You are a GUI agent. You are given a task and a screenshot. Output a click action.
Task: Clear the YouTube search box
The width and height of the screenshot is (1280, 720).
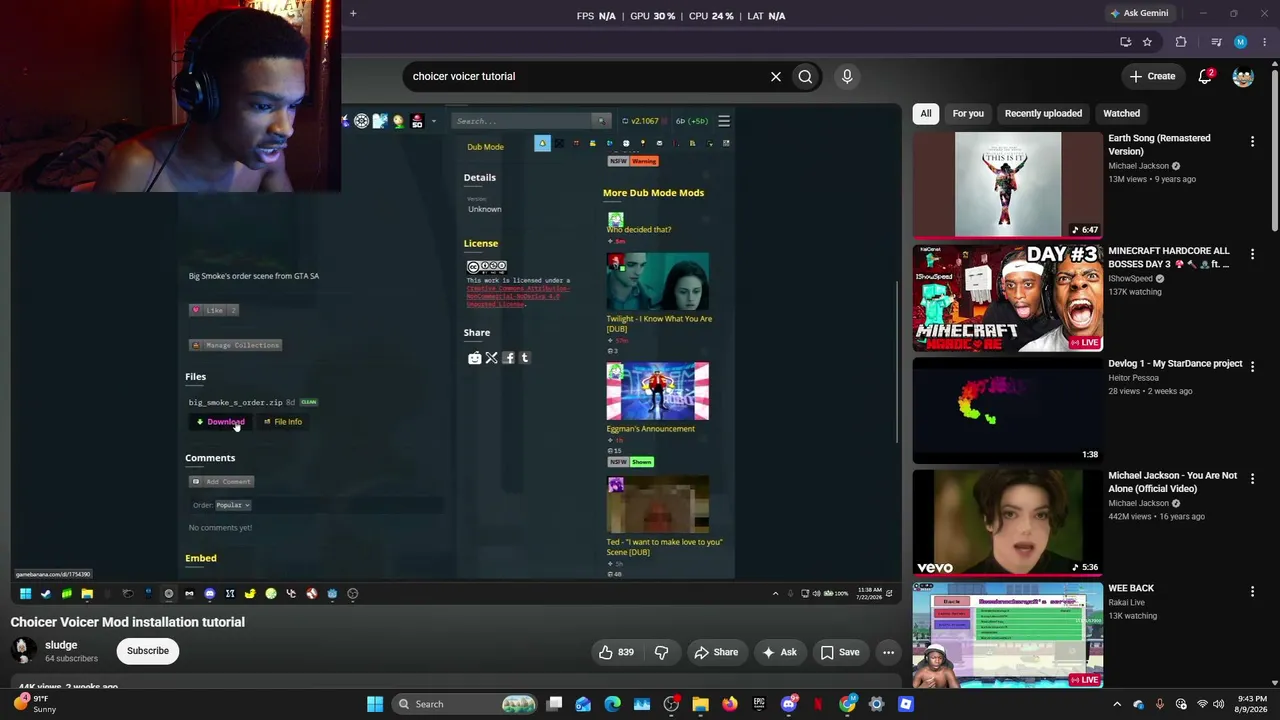(775, 76)
